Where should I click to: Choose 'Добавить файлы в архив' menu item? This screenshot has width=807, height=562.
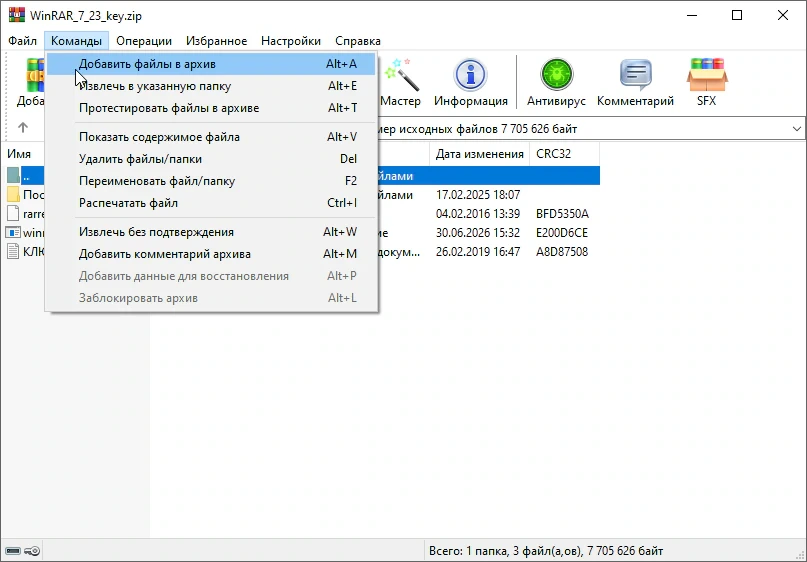tap(212, 64)
